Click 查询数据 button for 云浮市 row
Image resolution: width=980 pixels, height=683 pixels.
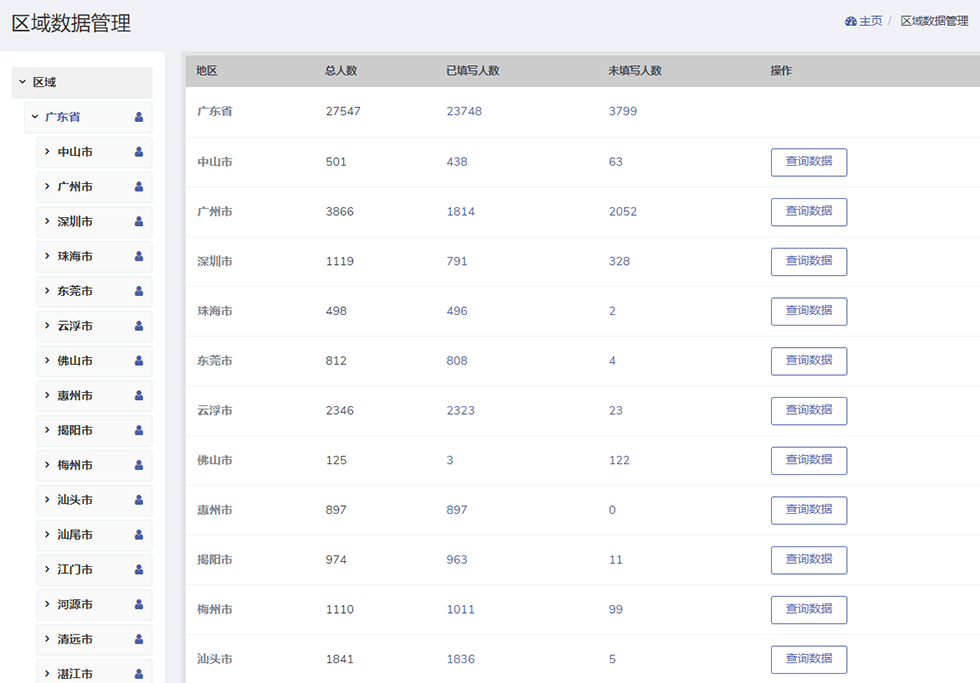[809, 411]
